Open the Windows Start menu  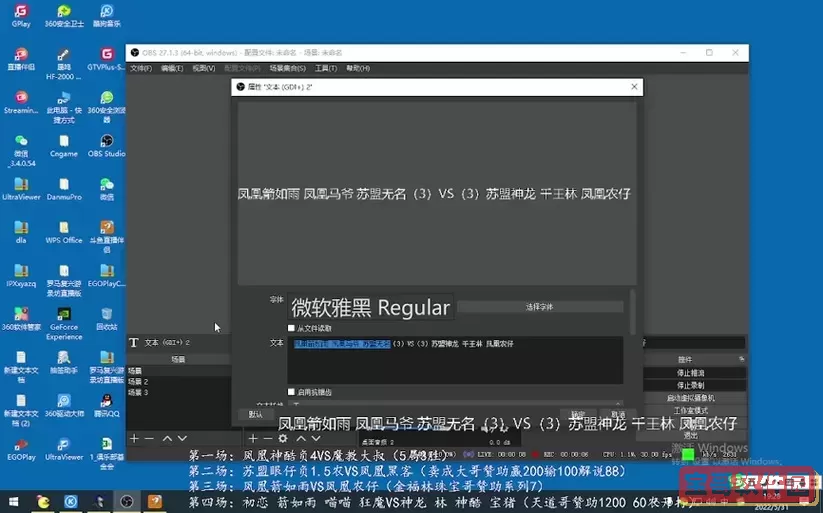[x=14, y=502]
